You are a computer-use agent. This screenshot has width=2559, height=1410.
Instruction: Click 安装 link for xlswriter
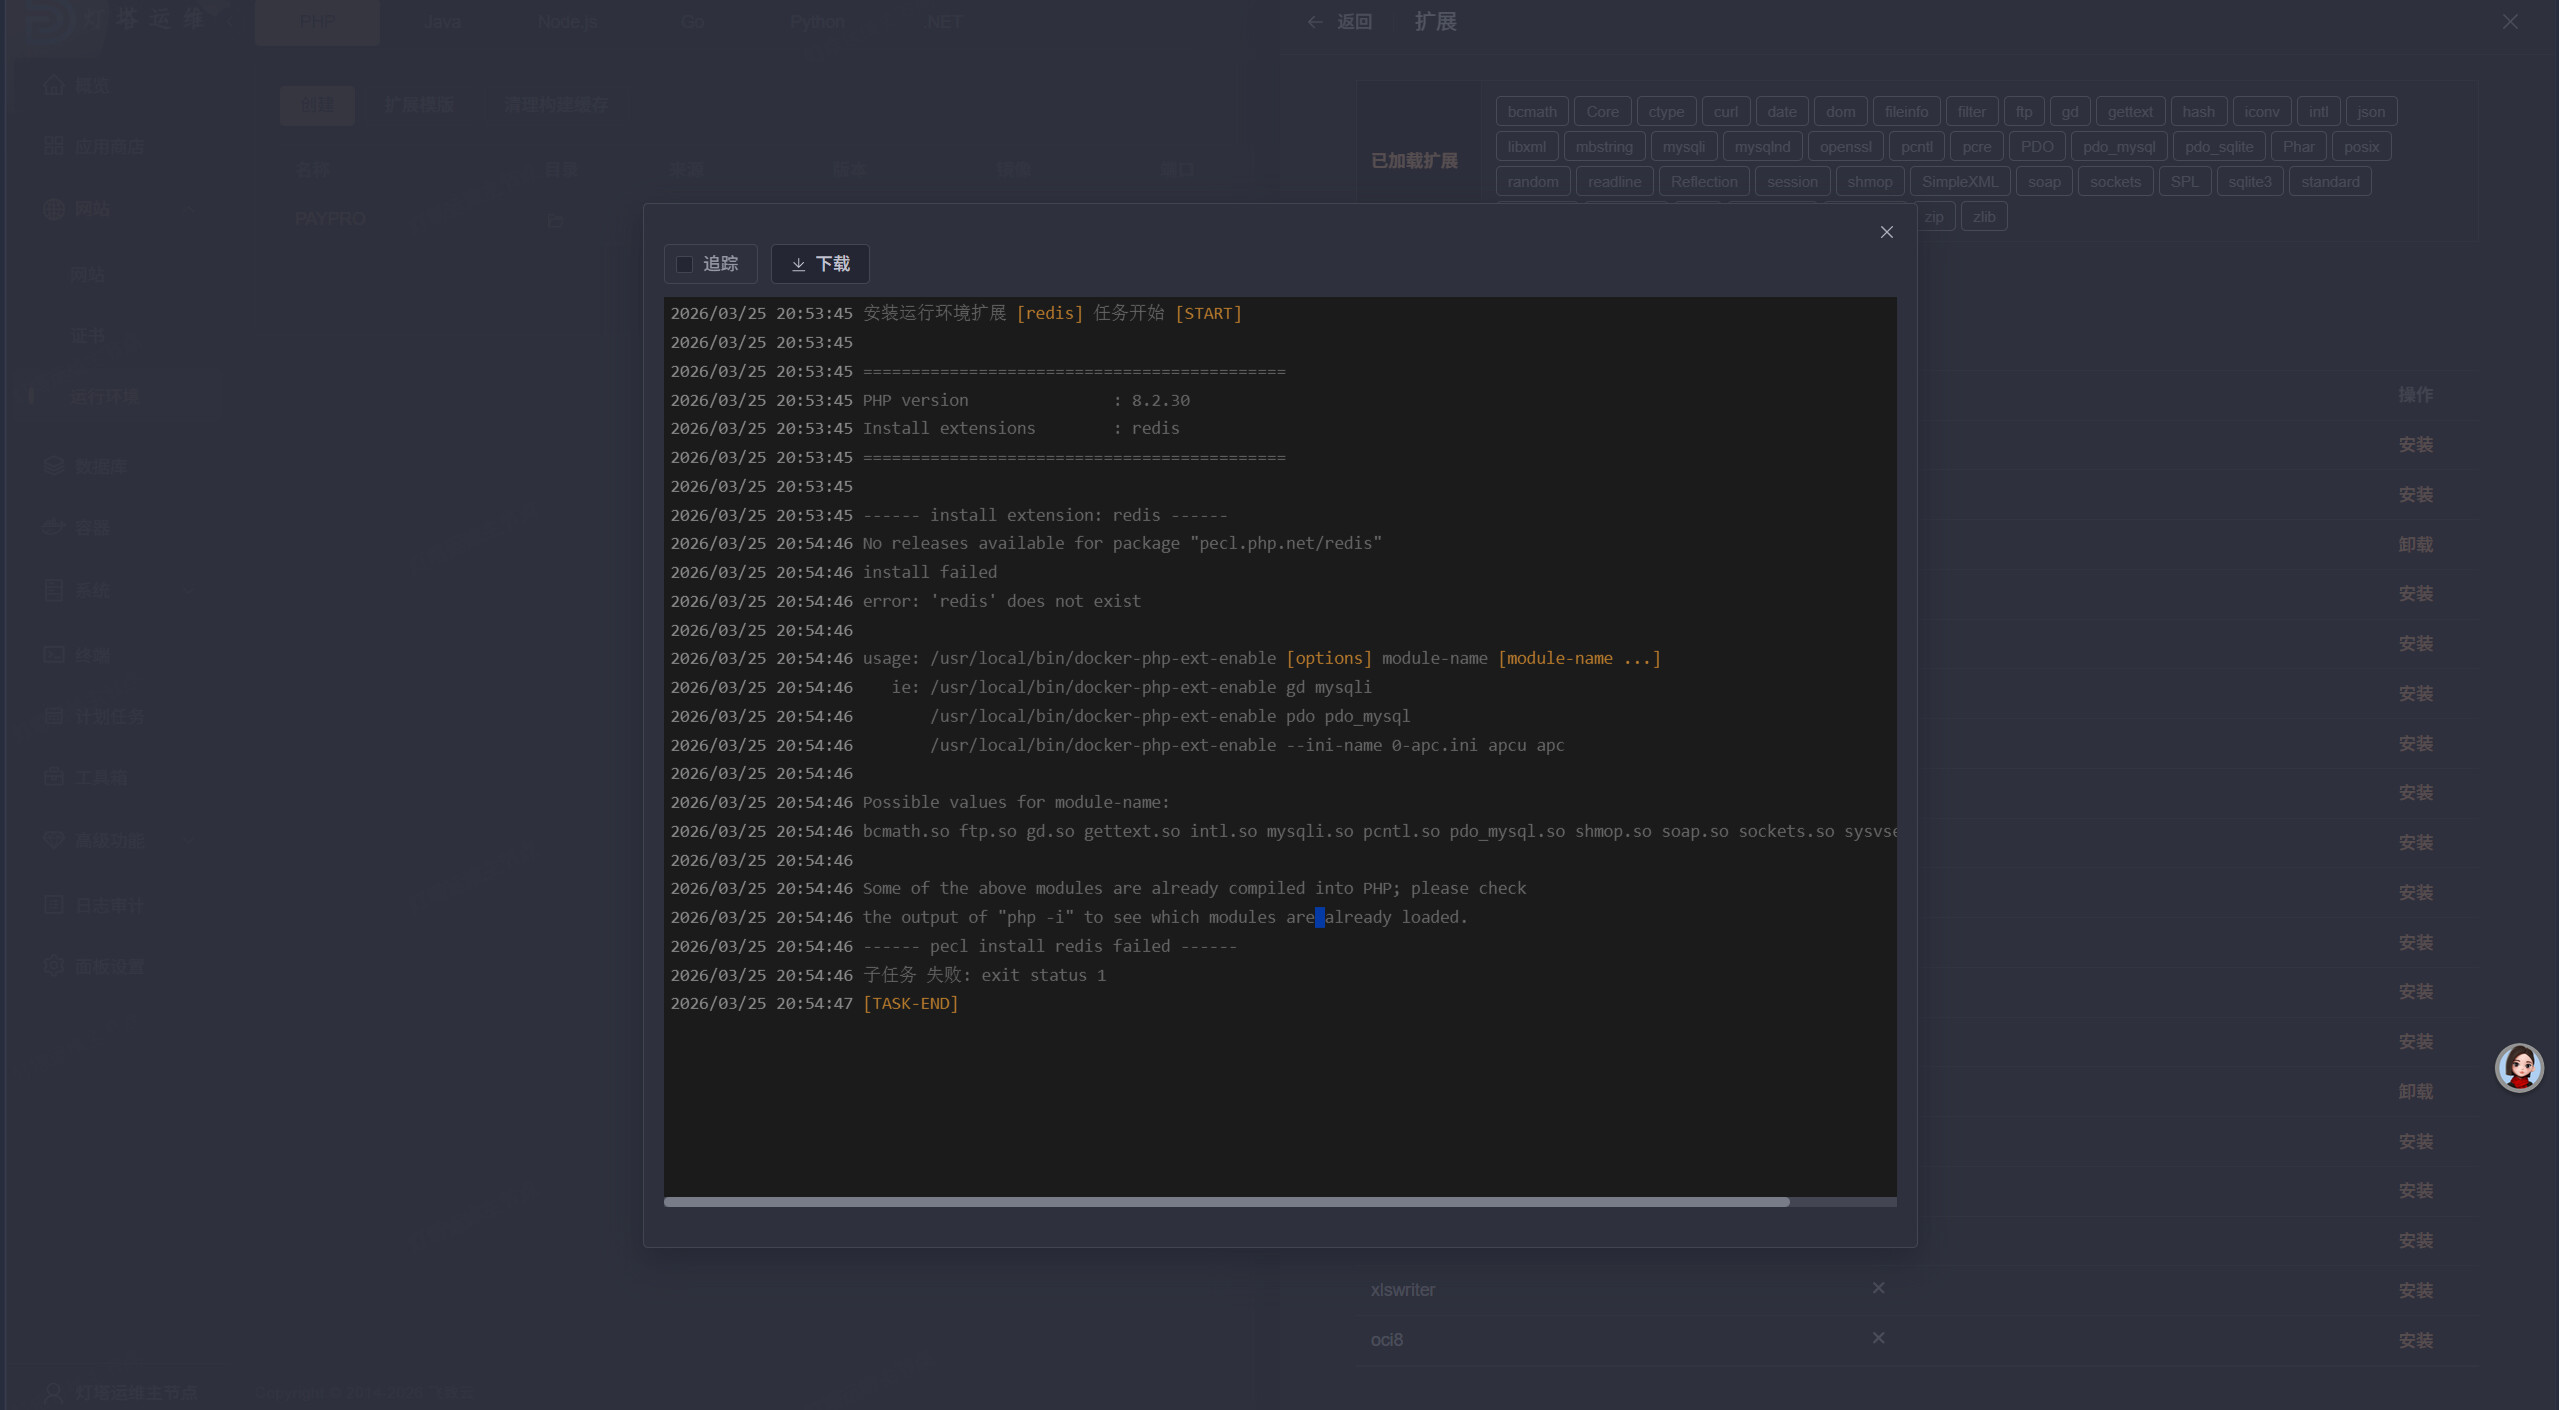pyautogui.click(x=2415, y=1290)
